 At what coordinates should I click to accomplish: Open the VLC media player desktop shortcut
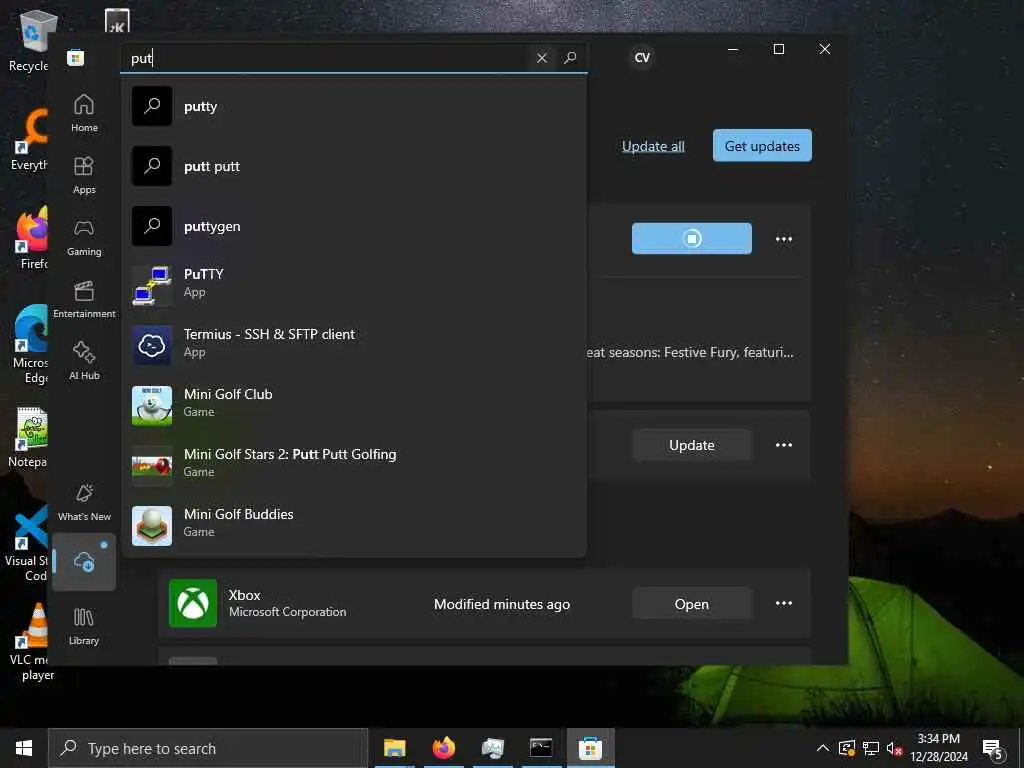coord(29,642)
